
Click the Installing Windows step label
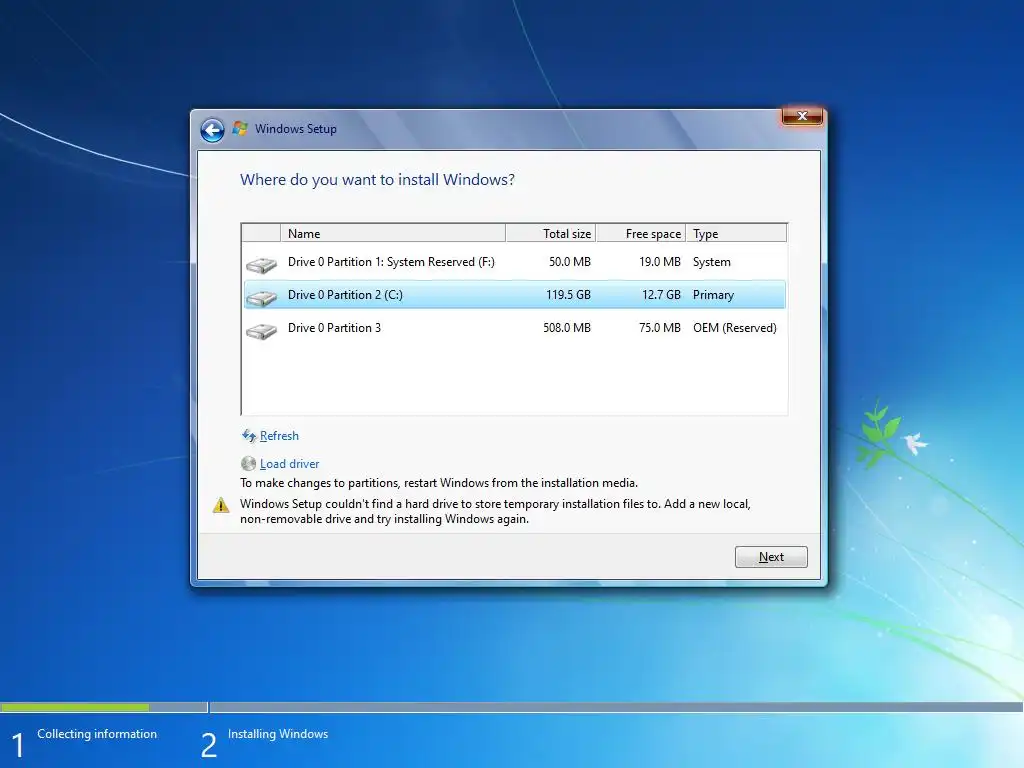point(278,734)
